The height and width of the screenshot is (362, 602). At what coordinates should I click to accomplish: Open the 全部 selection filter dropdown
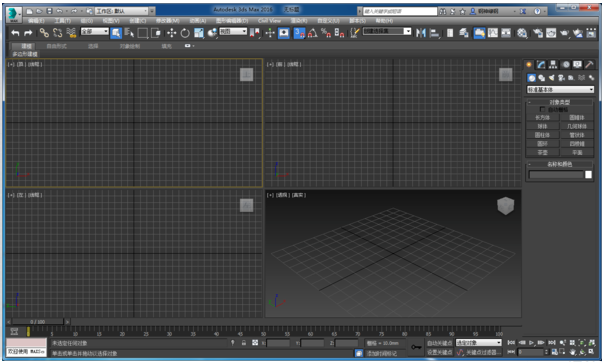[x=94, y=31]
